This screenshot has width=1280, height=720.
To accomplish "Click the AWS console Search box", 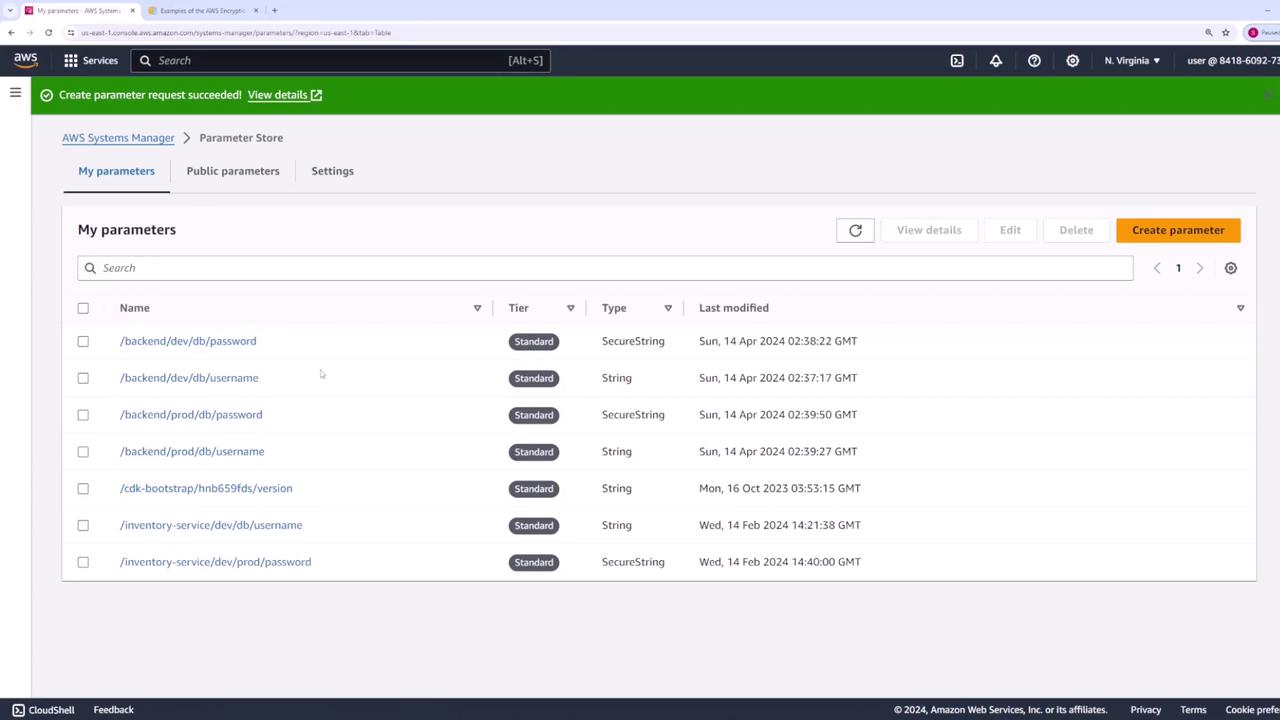I will coord(340,60).
